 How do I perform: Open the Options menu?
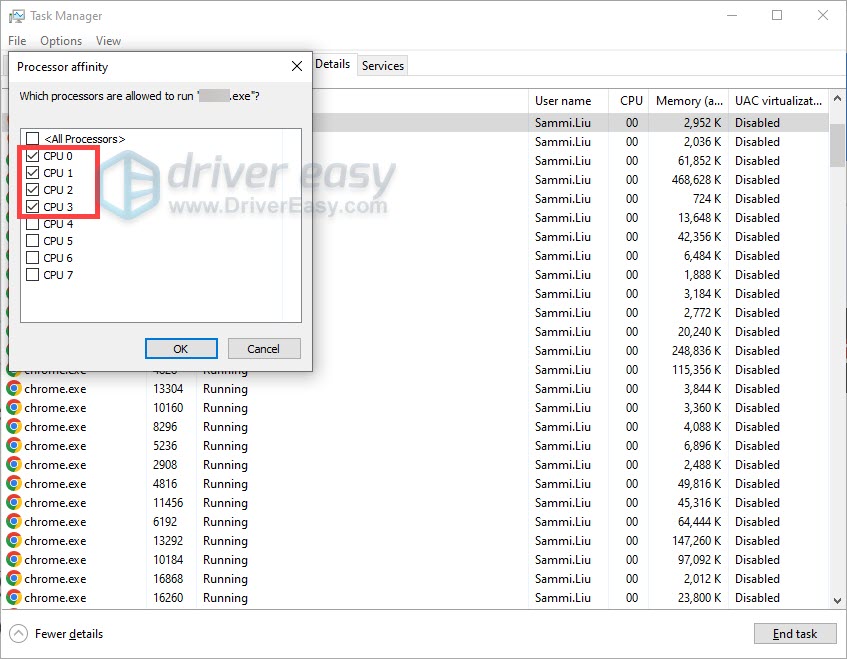tap(61, 41)
